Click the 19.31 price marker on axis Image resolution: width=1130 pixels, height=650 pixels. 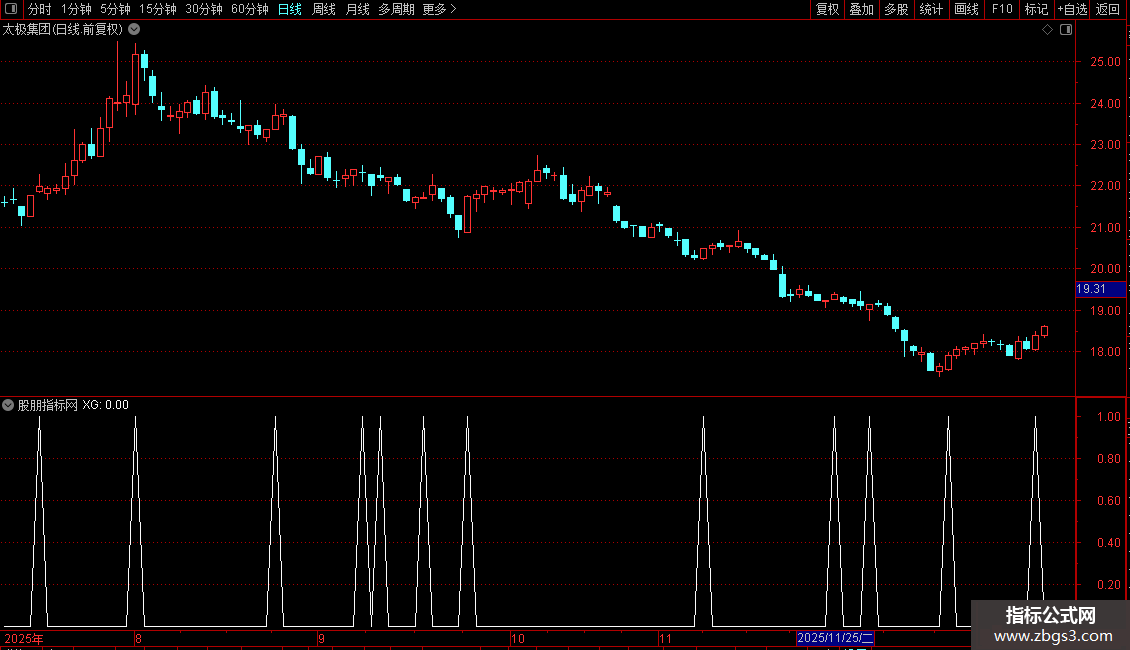click(x=1100, y=289)
